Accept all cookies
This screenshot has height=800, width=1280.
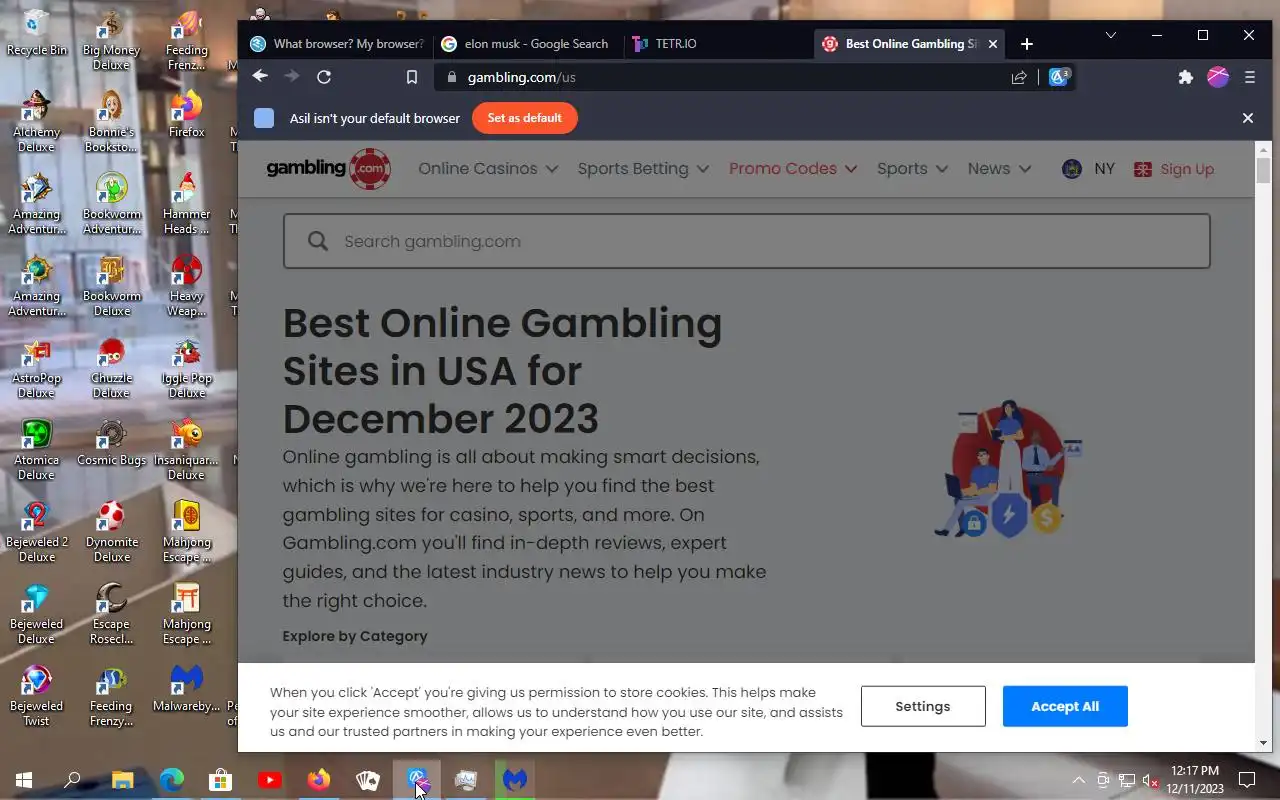click(x=1065, y=706)
